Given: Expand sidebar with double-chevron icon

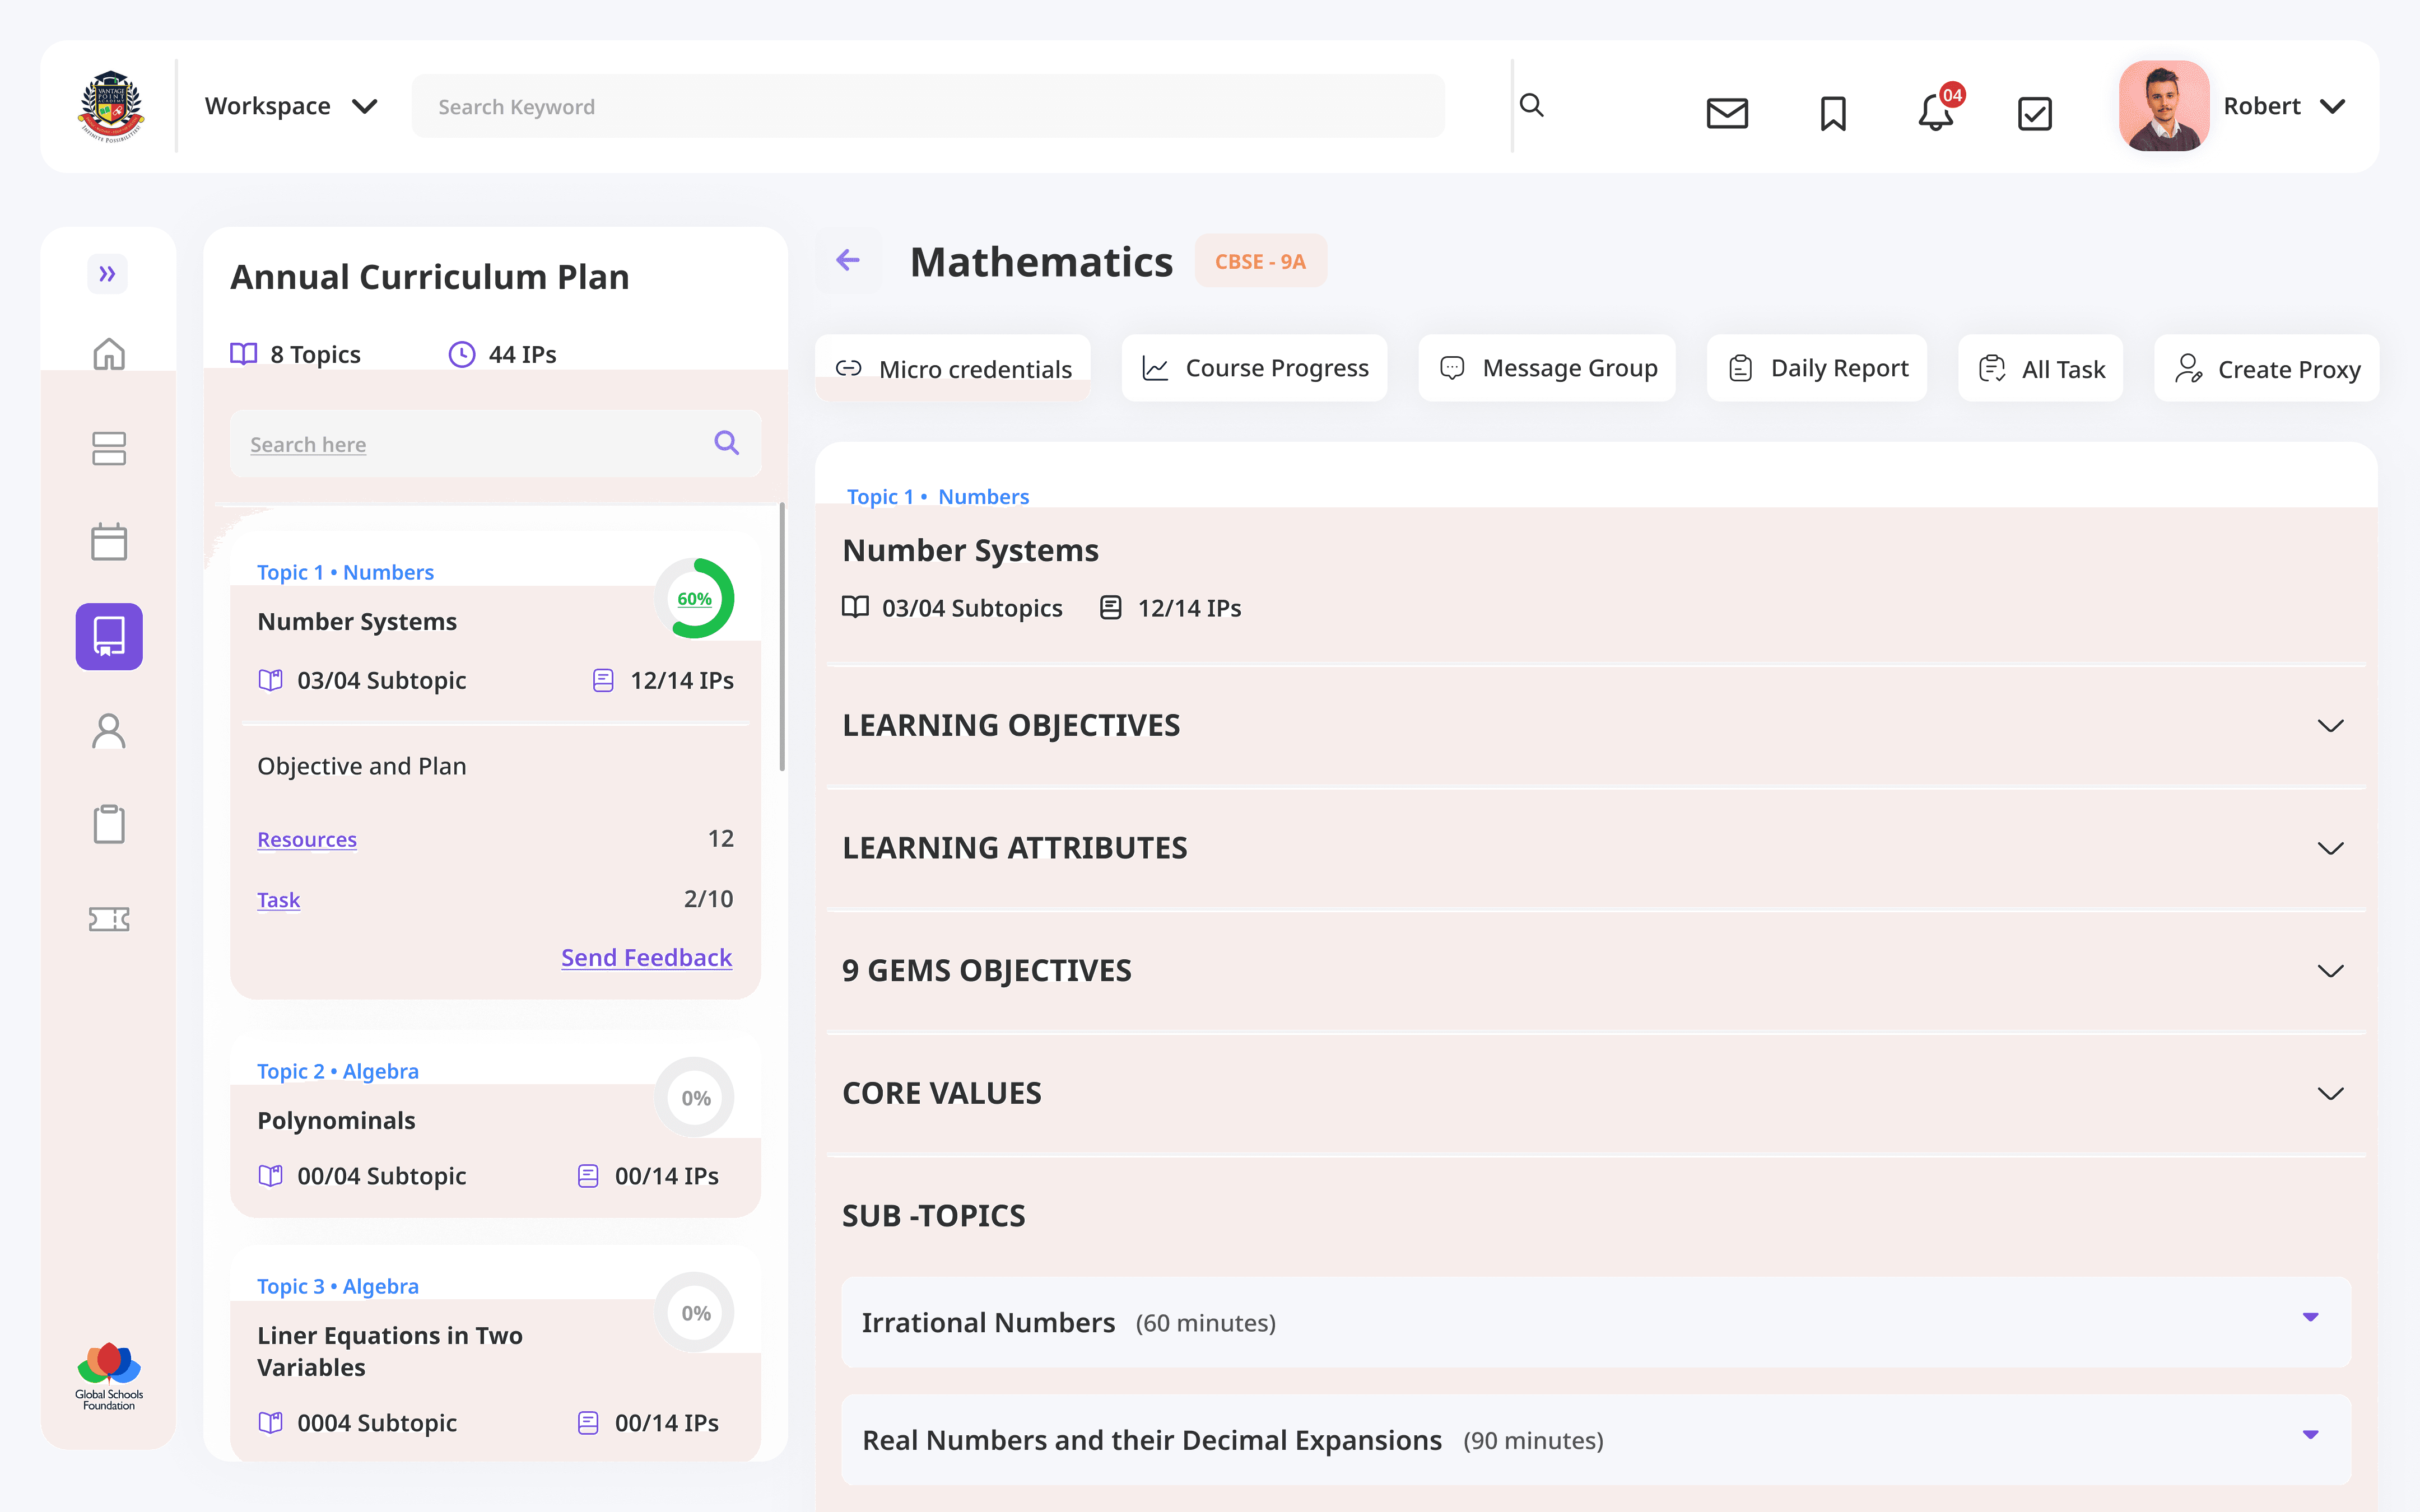Looking at the screenshot, I should 108,274.
